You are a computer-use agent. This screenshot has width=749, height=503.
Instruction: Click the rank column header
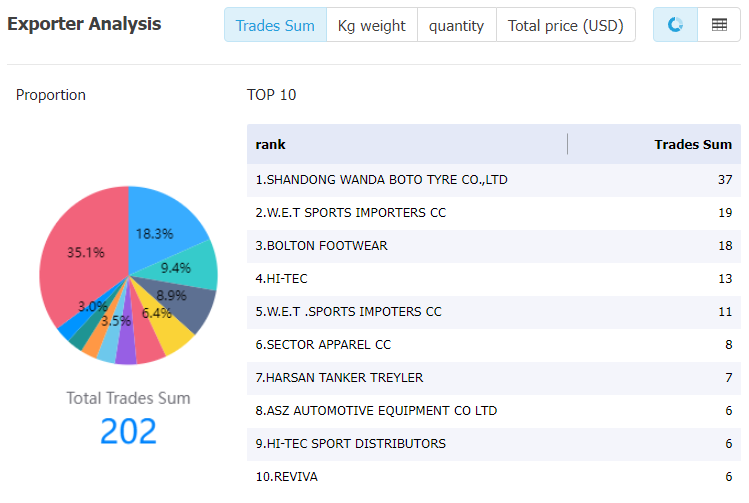[270, 144]
